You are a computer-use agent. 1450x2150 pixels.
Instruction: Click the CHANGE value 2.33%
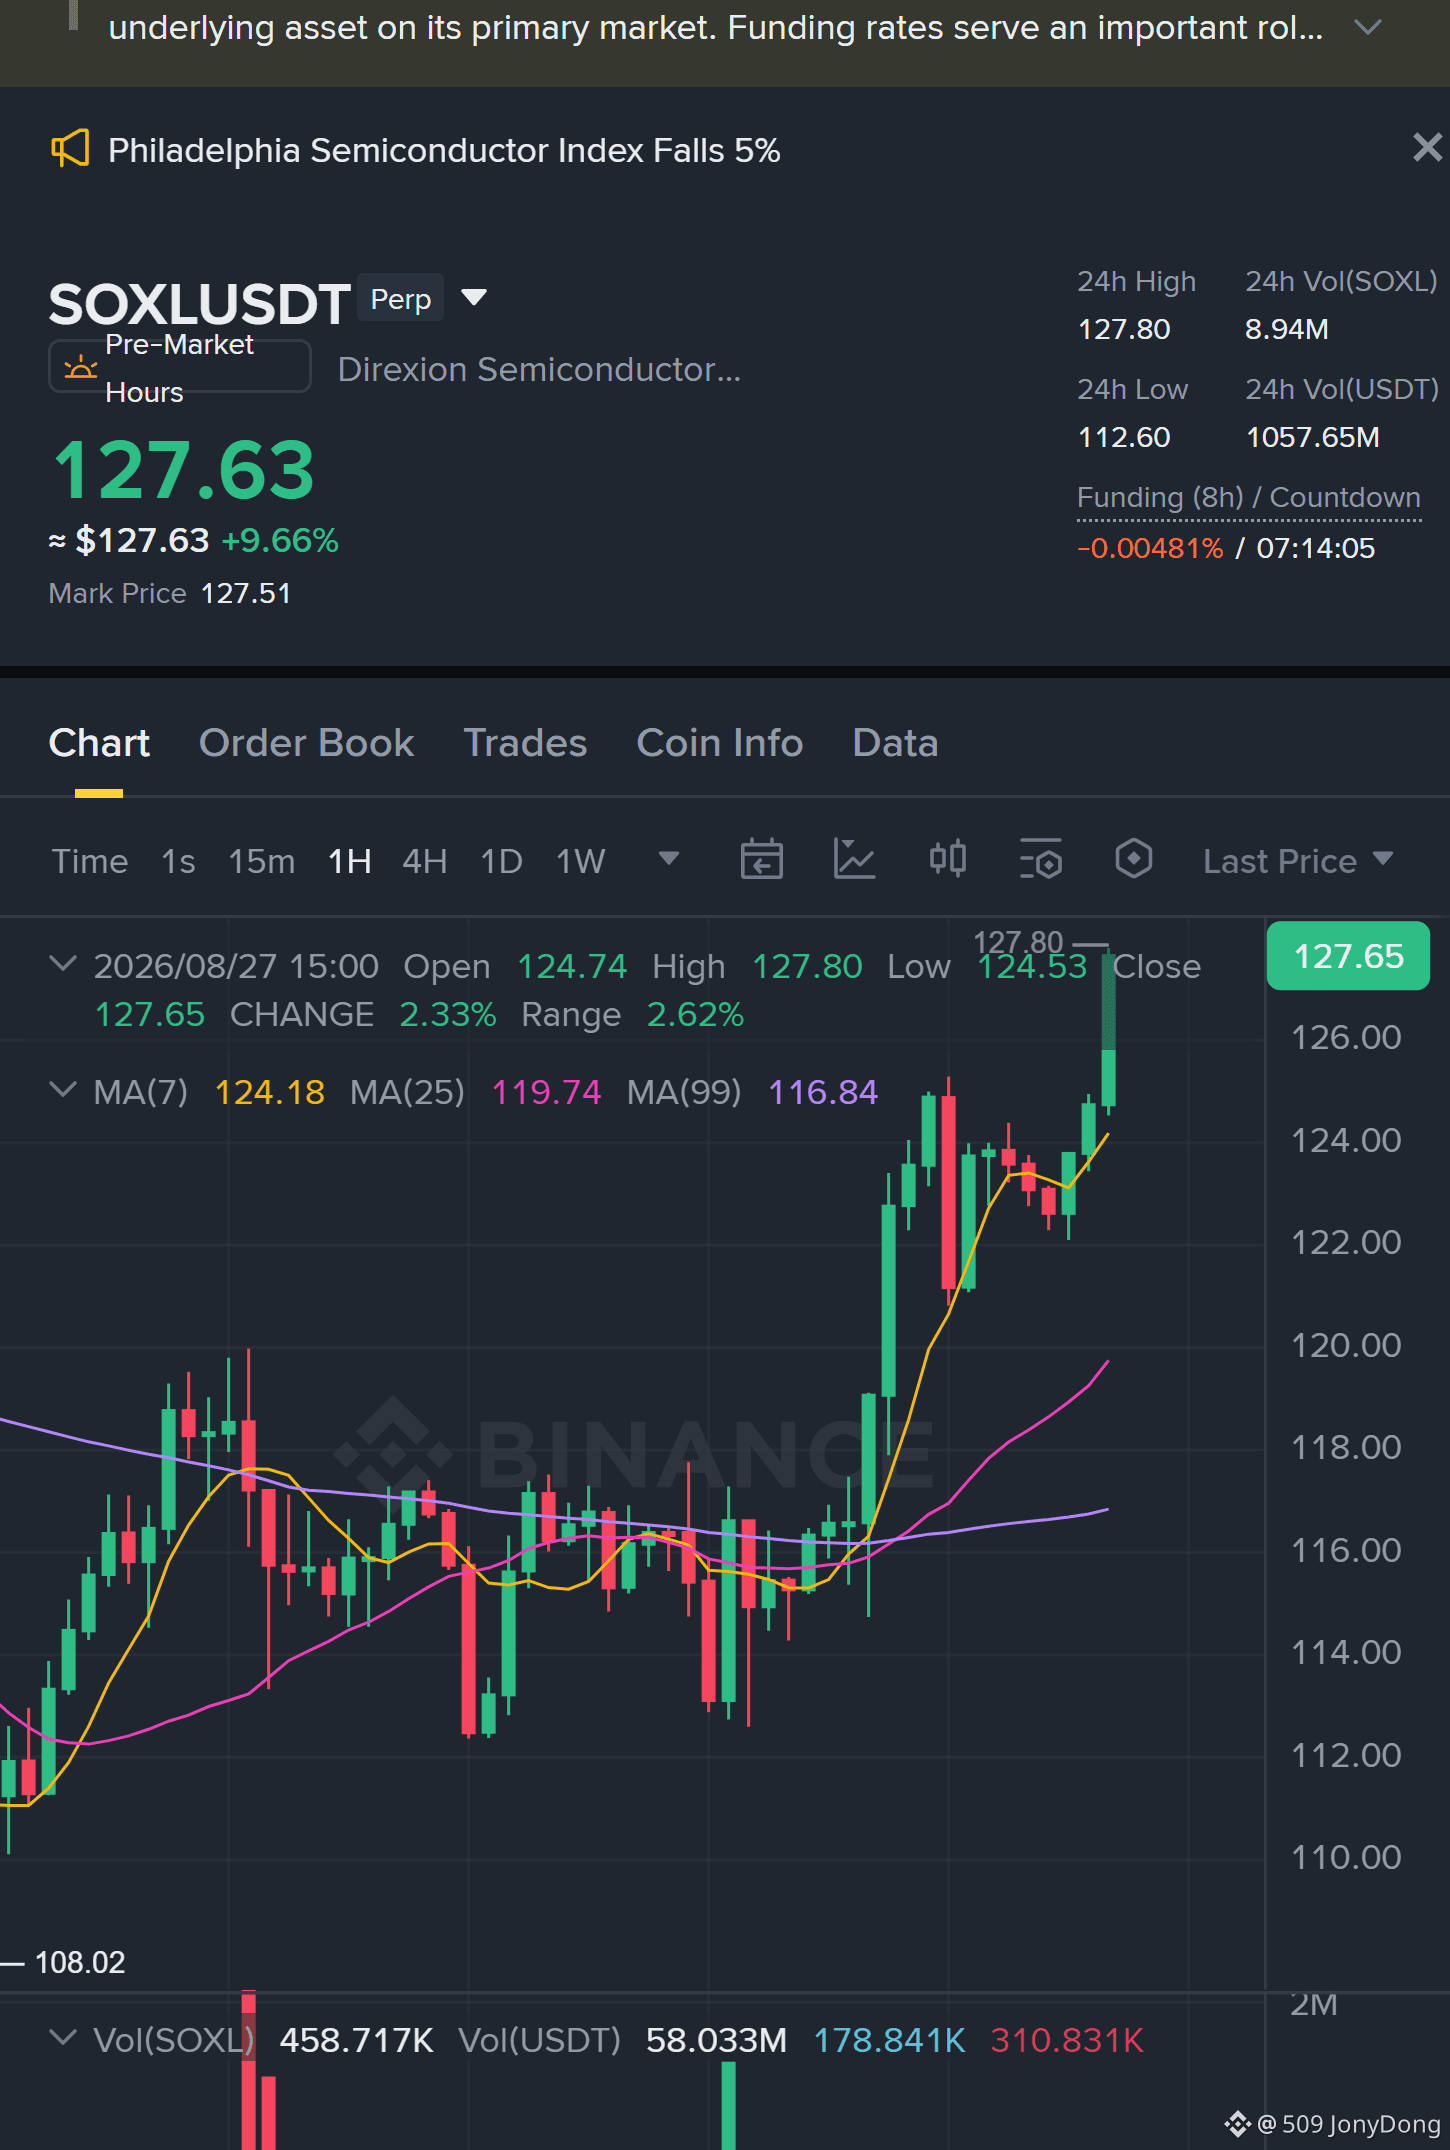(448, 1014)
